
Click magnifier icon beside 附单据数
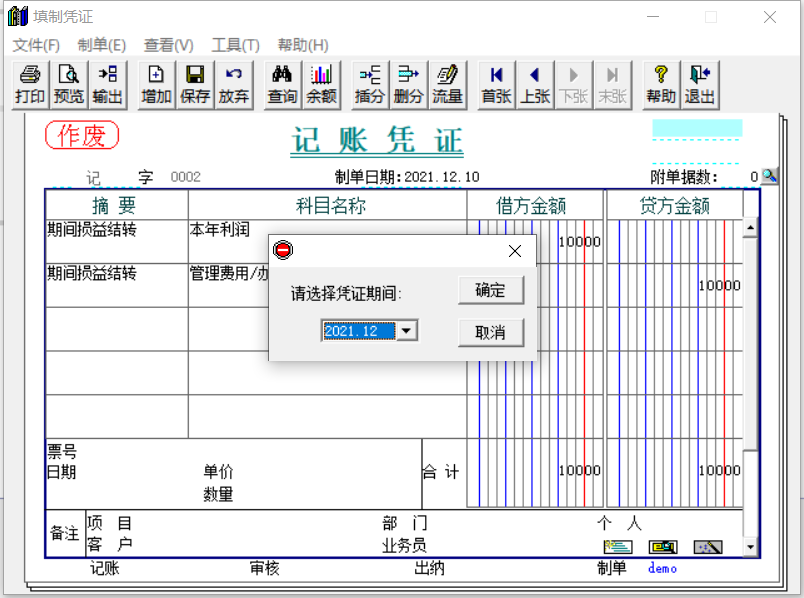pos(769,176)
